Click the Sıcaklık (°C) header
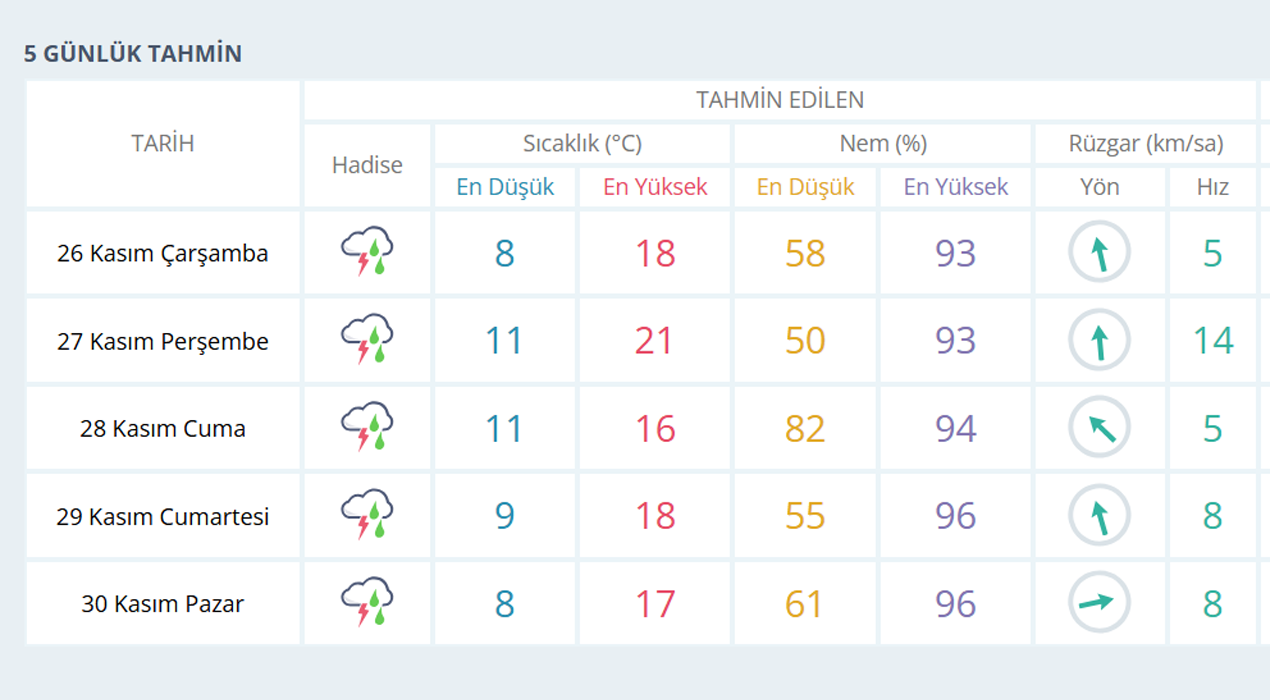This screenshot has height=700, width=1270. 582,144
